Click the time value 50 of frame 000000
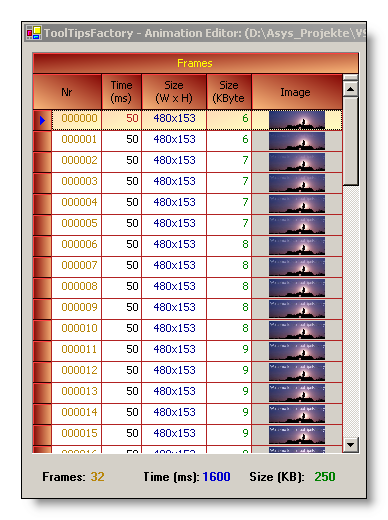The image size is (388, 520). (x=132, y=118)
